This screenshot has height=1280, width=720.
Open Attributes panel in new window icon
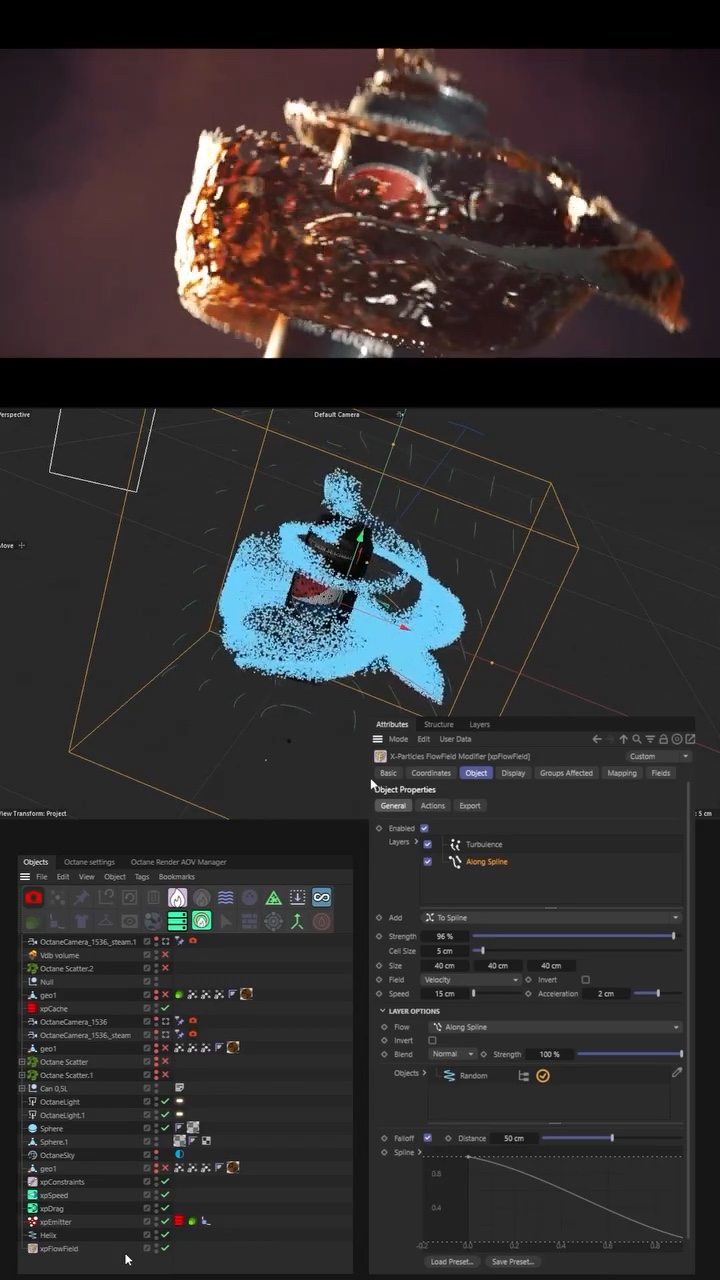pyautogui.click(x=690, y=739)
